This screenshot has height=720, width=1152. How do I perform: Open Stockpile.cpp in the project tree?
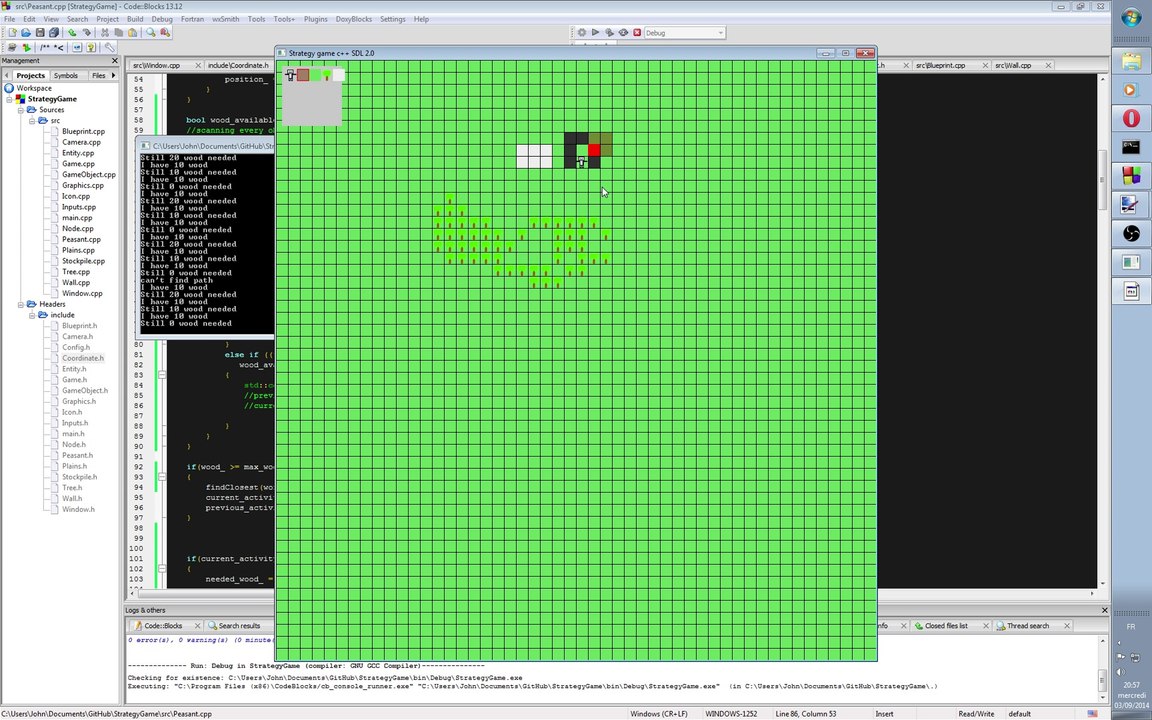(x=83, y=261)
